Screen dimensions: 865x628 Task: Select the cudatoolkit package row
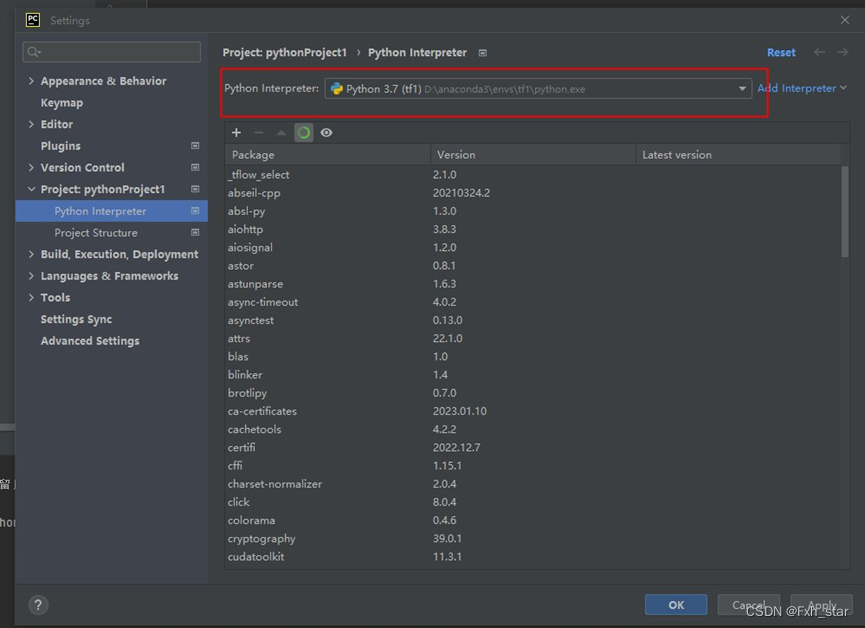[x=532, y=557]
